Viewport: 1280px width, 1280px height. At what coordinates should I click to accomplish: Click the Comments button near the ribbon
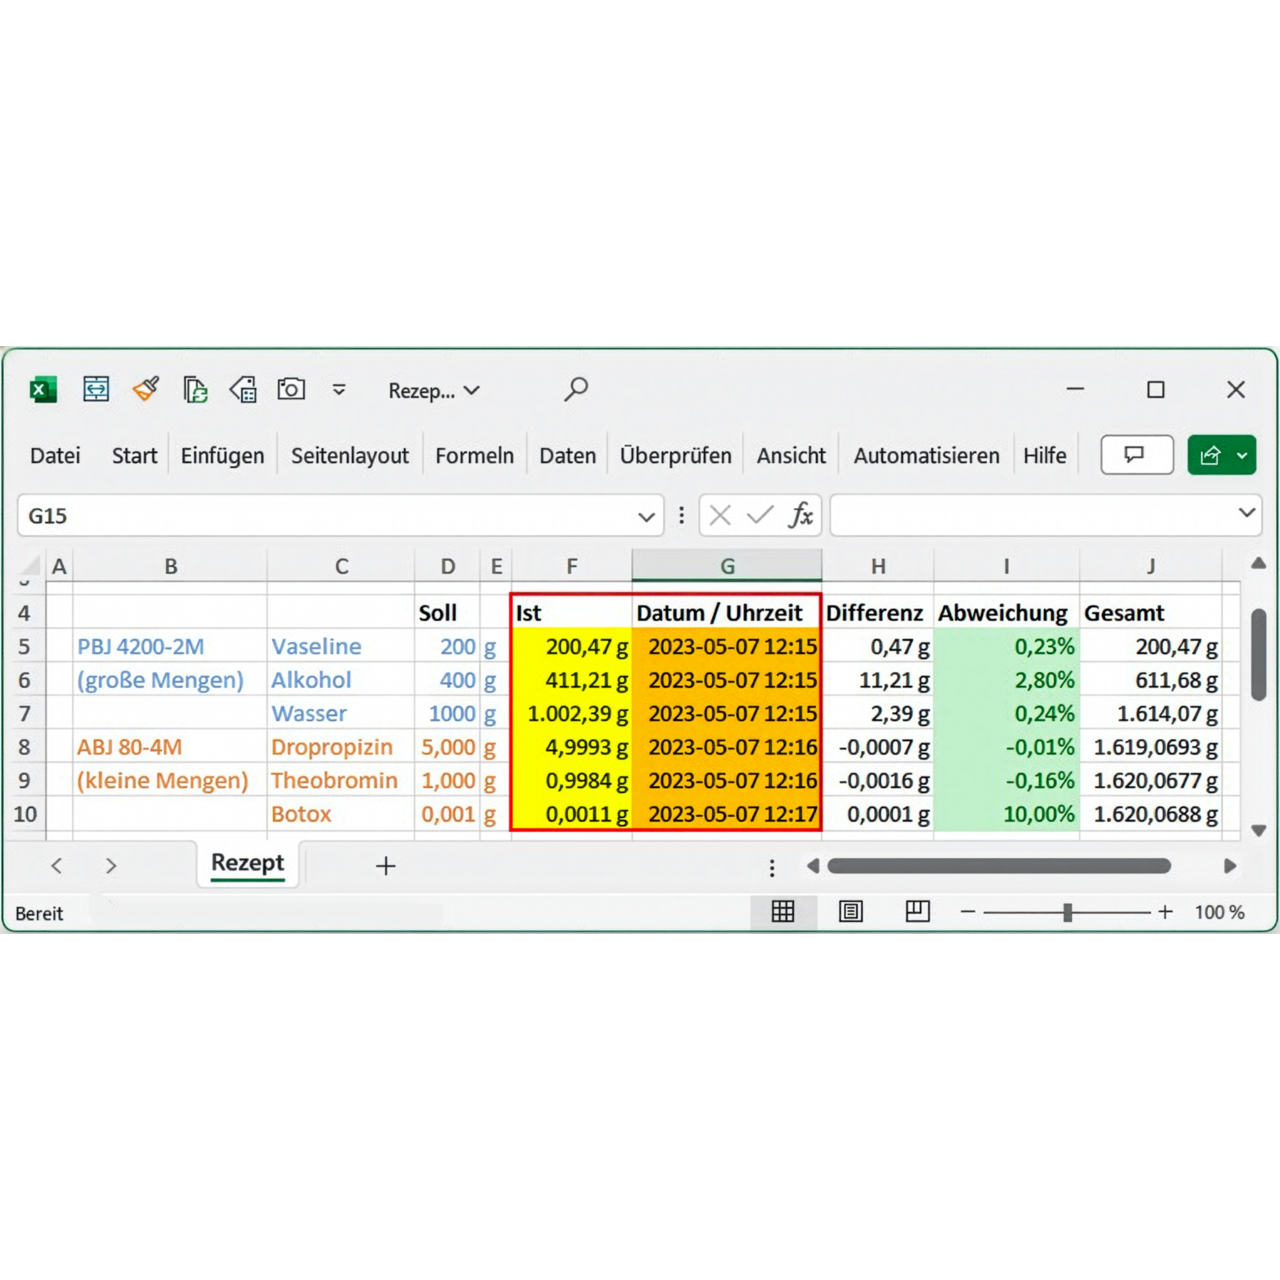(x=1136, y=454)
